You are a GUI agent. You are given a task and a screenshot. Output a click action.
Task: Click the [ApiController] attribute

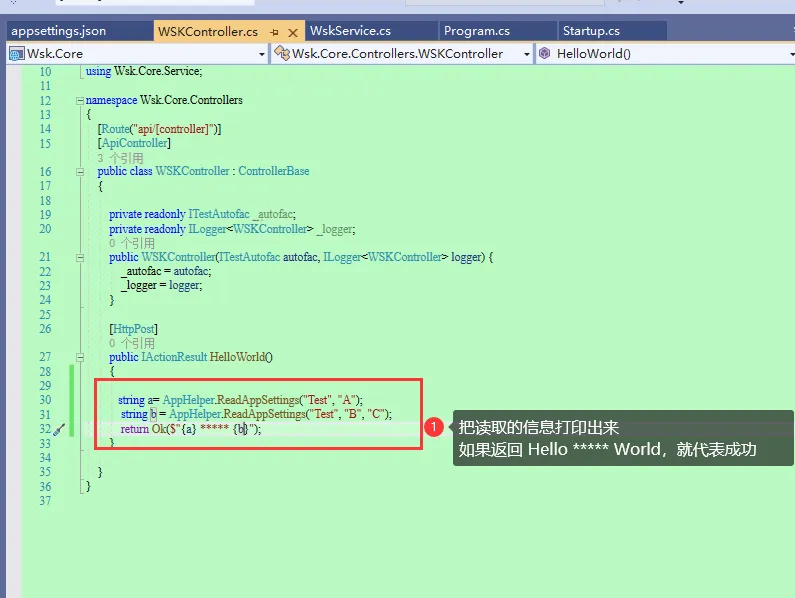(x=134, y=143)
